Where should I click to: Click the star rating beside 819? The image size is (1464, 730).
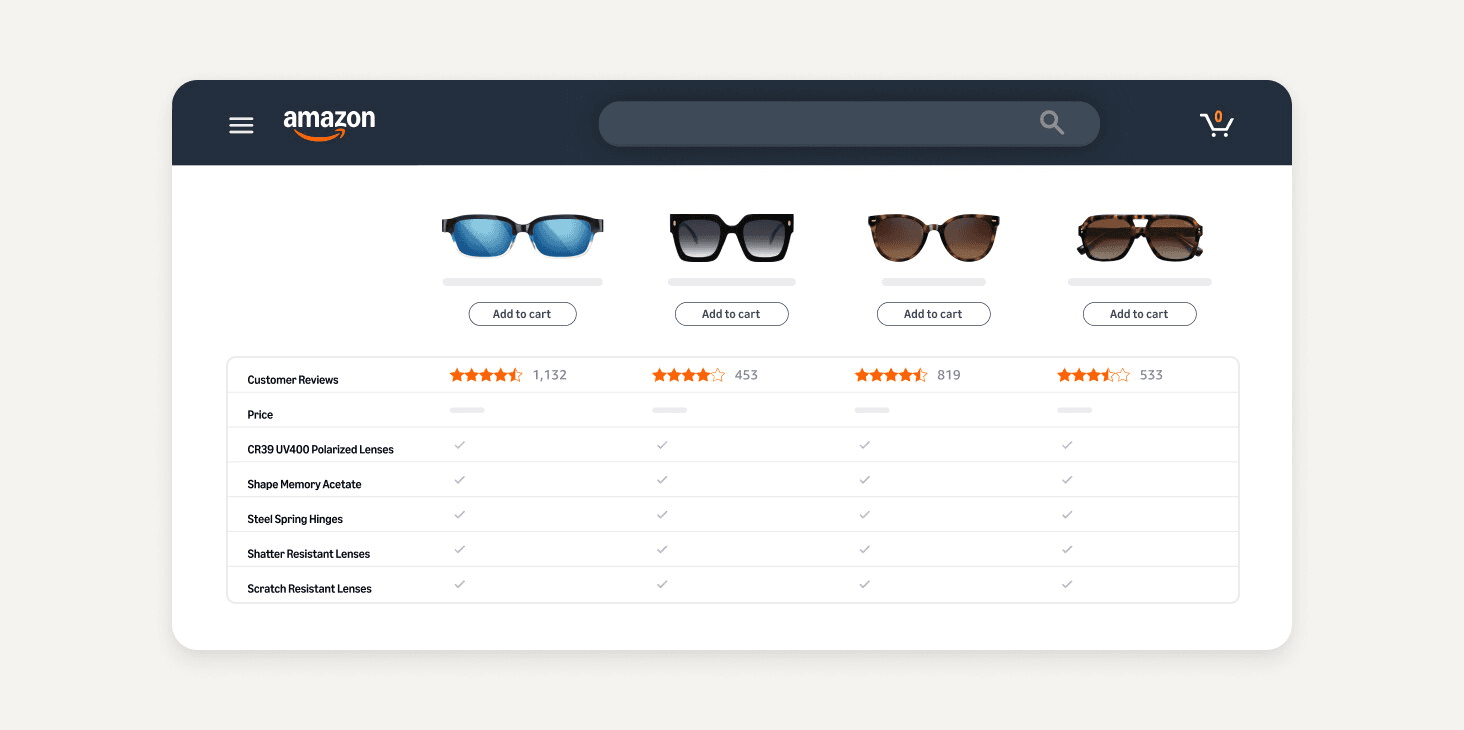coord(891,375)
